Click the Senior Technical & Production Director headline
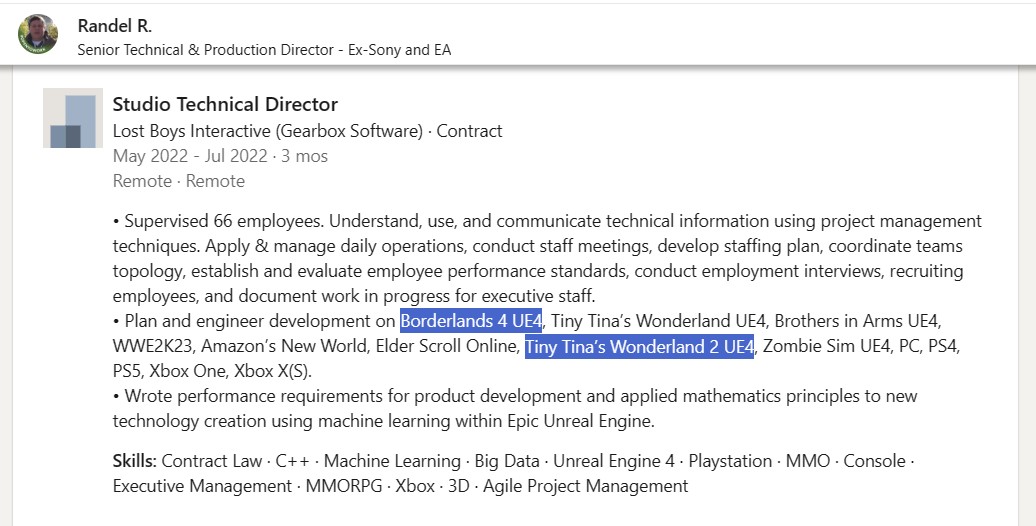The image size is (1036, 526). click(x=264, y=49)
